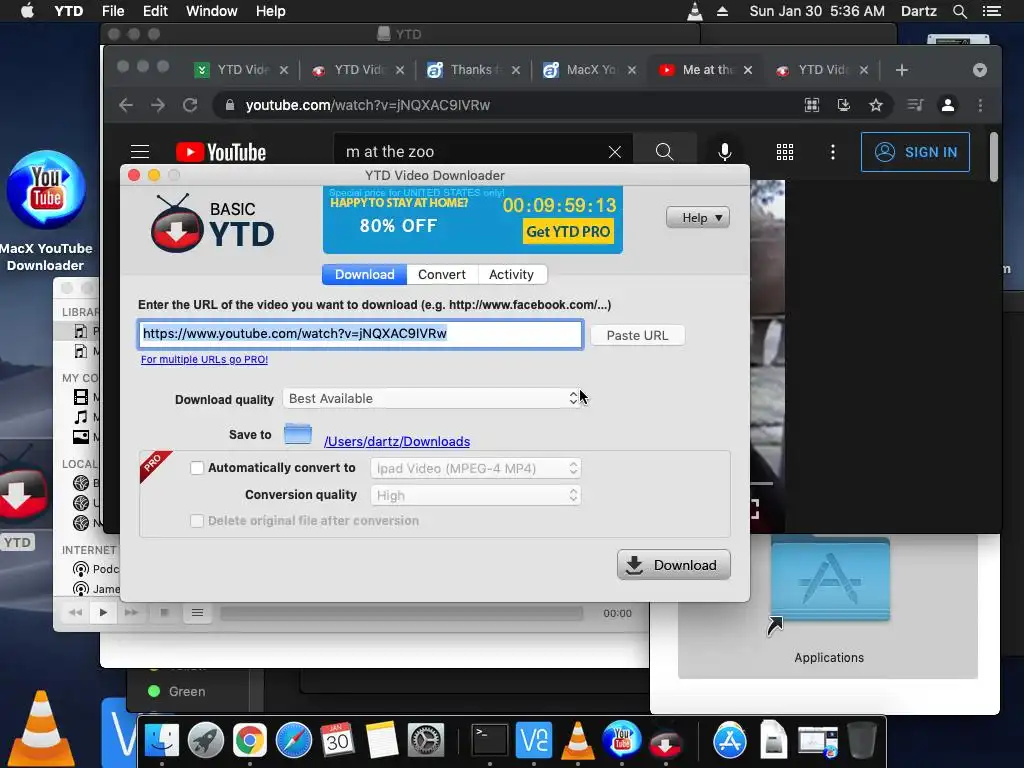
Task: Select the Download tab in YTD
Action: click(364, 274)
